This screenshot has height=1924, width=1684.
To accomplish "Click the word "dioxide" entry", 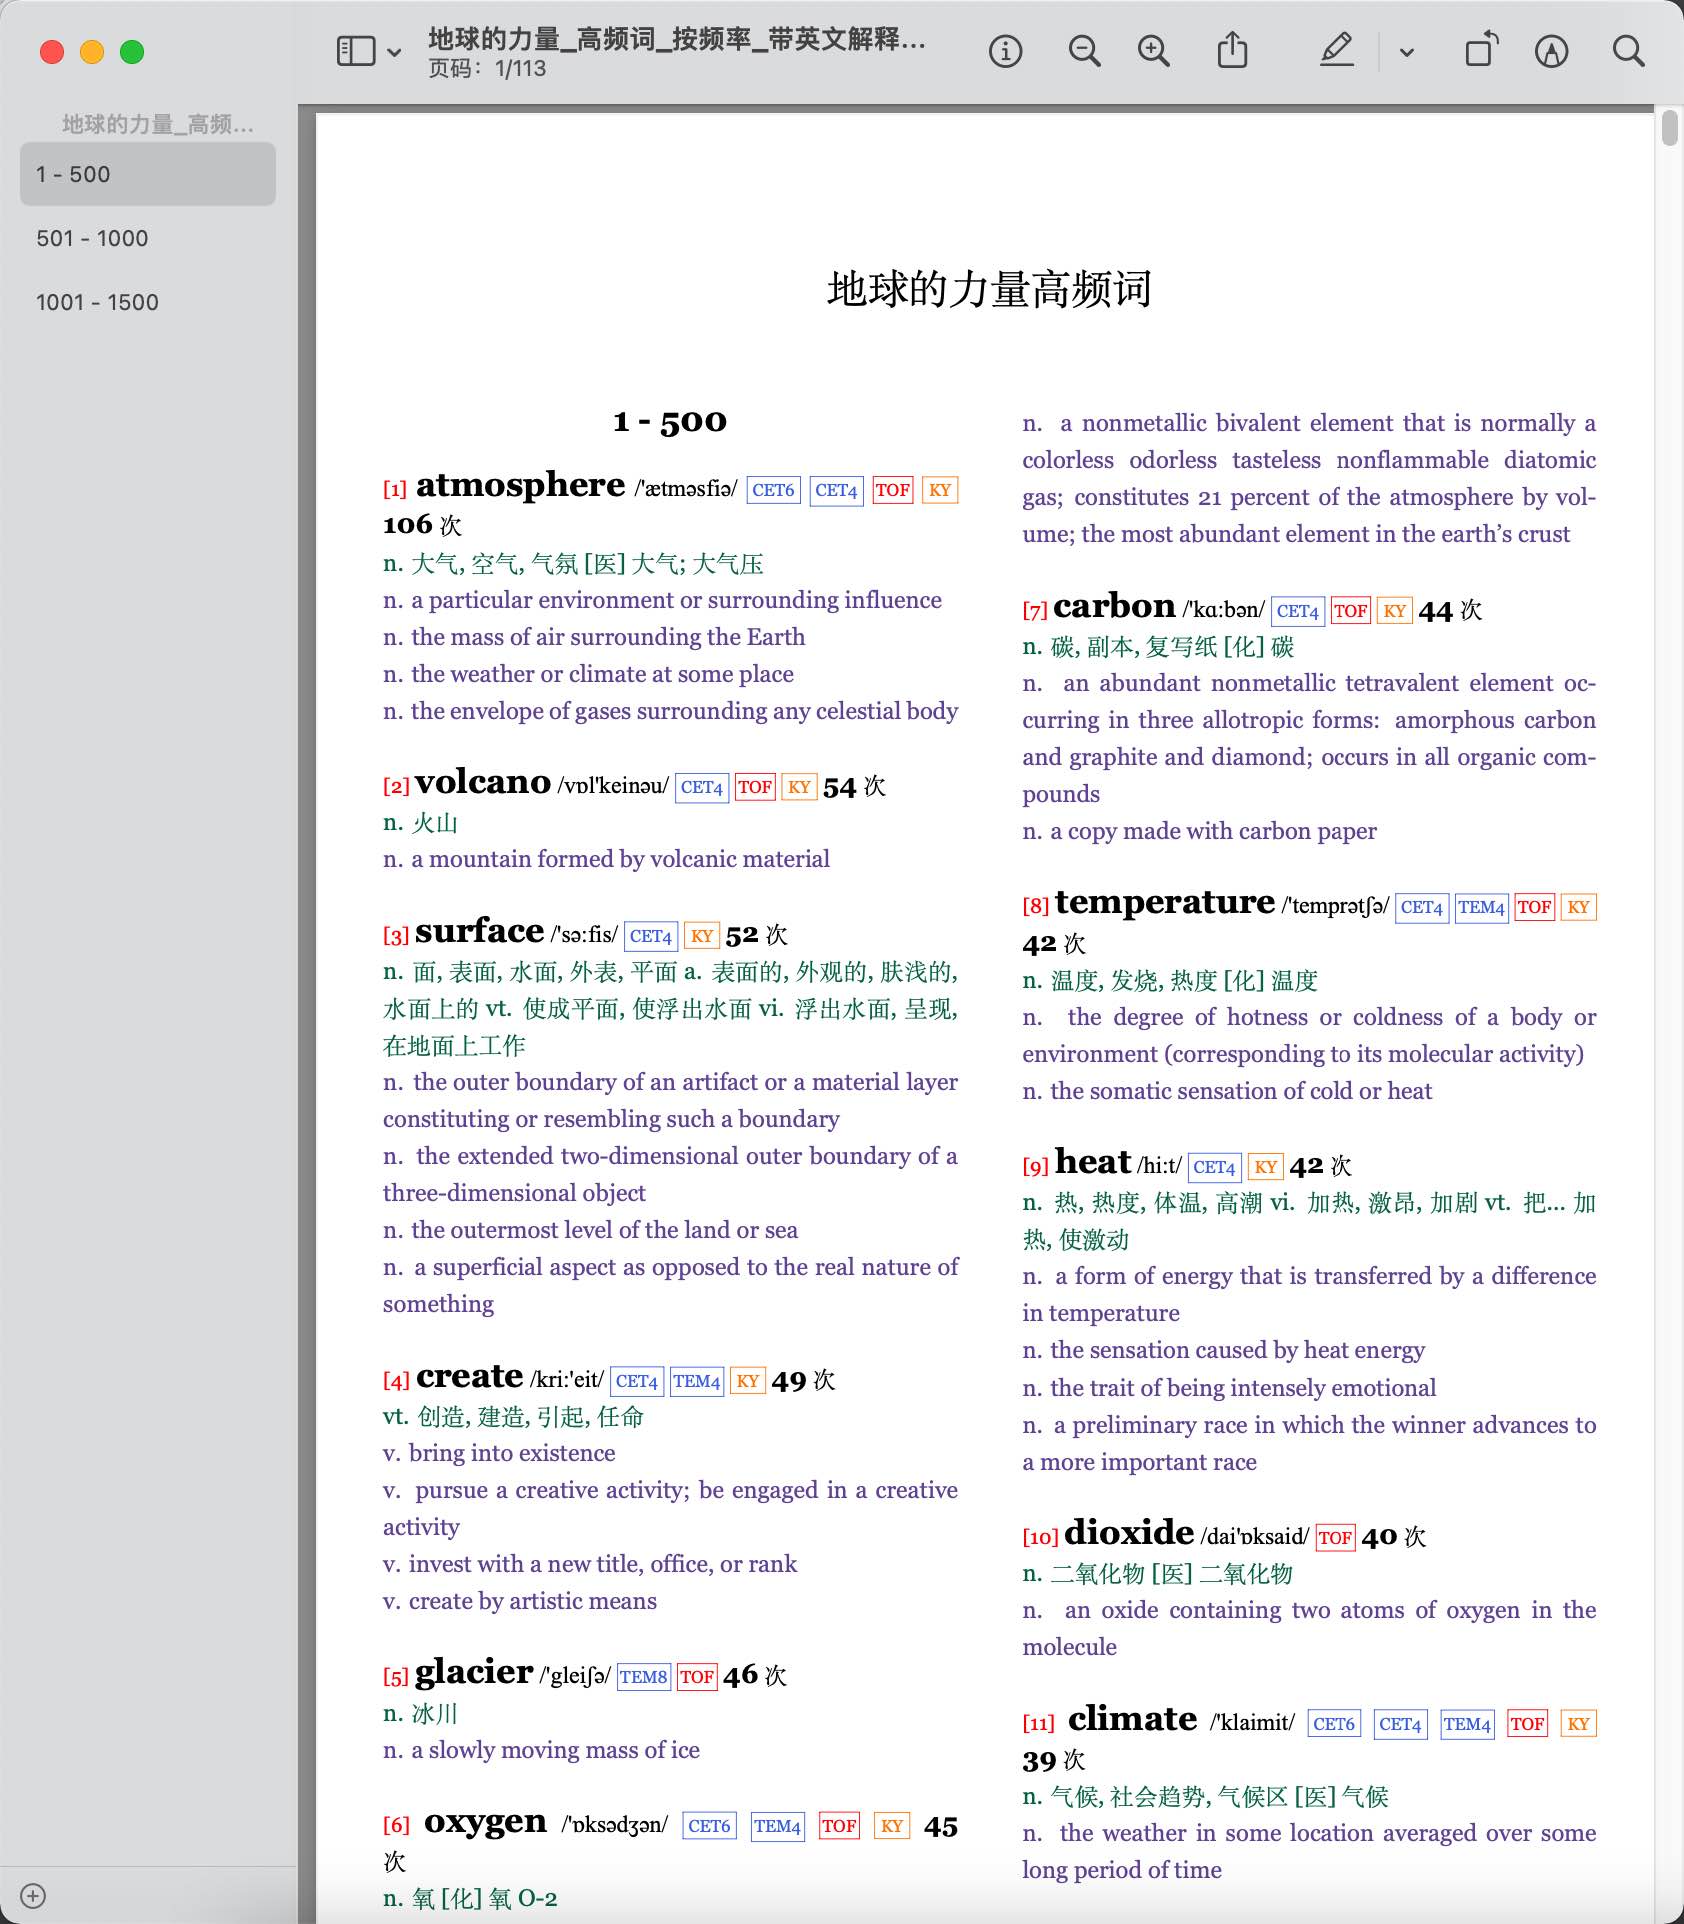I will [1129, 1532].
